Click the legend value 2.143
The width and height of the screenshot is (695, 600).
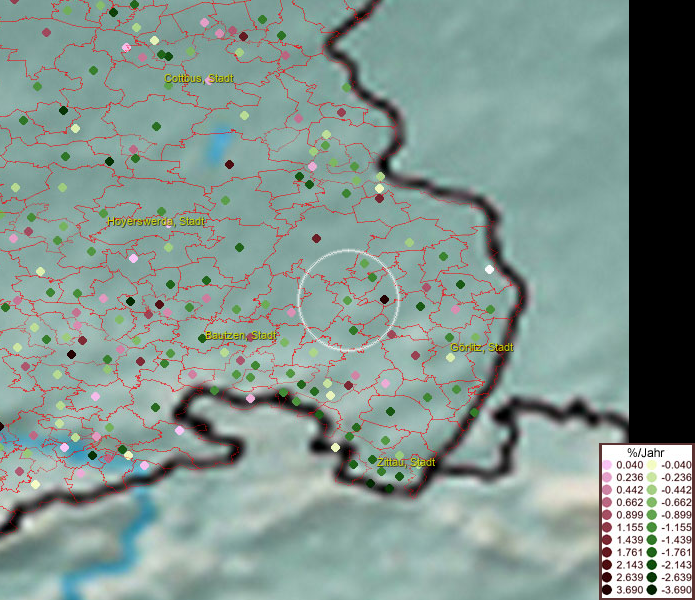[629, 565]
